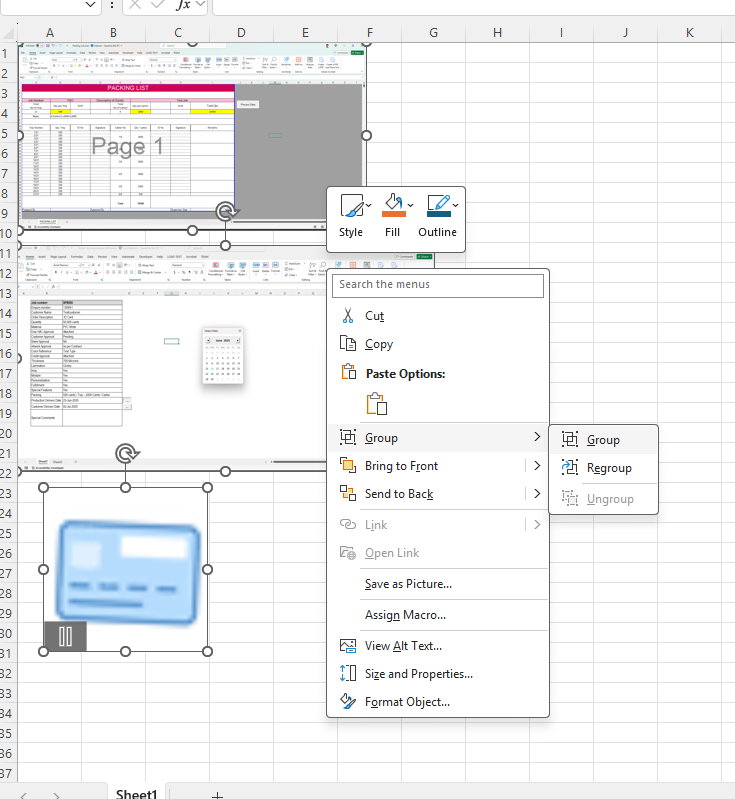Open View Alt Text from menu

[438, 646]
